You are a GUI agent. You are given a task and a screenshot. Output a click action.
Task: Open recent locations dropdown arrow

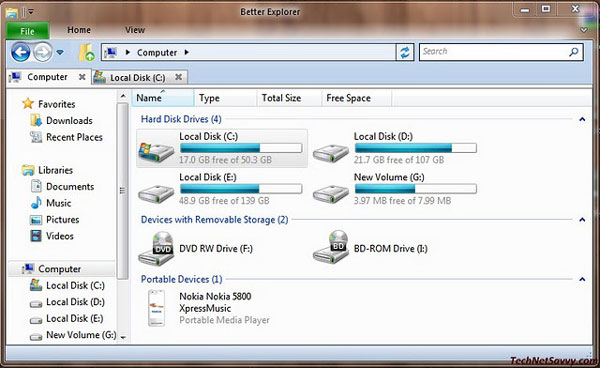[x=60, y=52]
